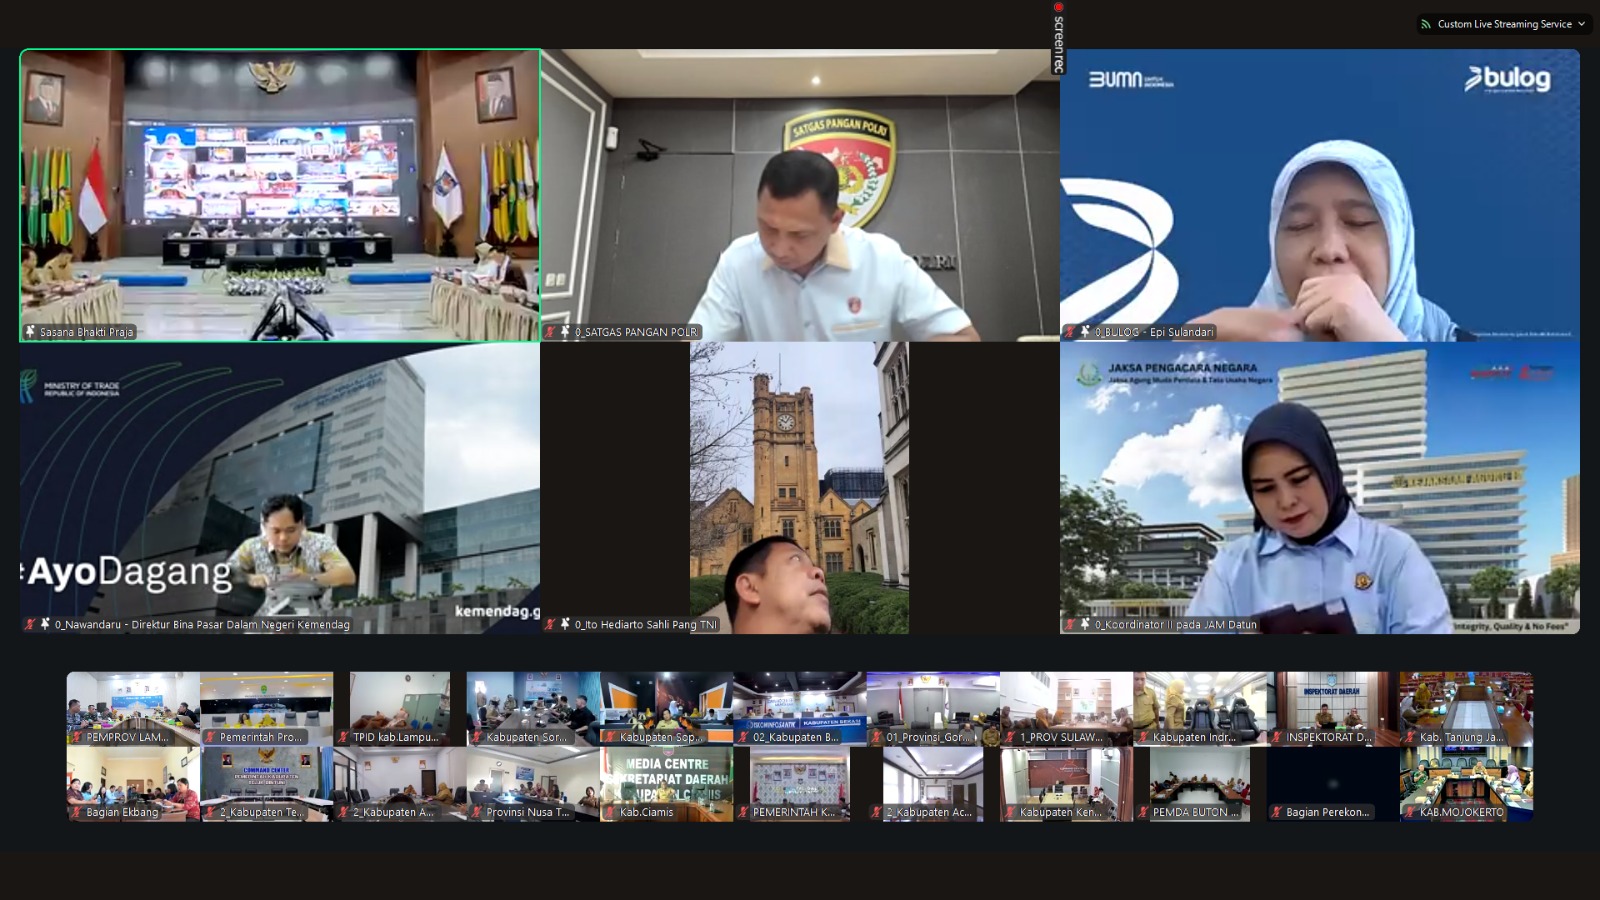Click the 0_Nawandaru Direktur Bina Pasar name label

202,624
